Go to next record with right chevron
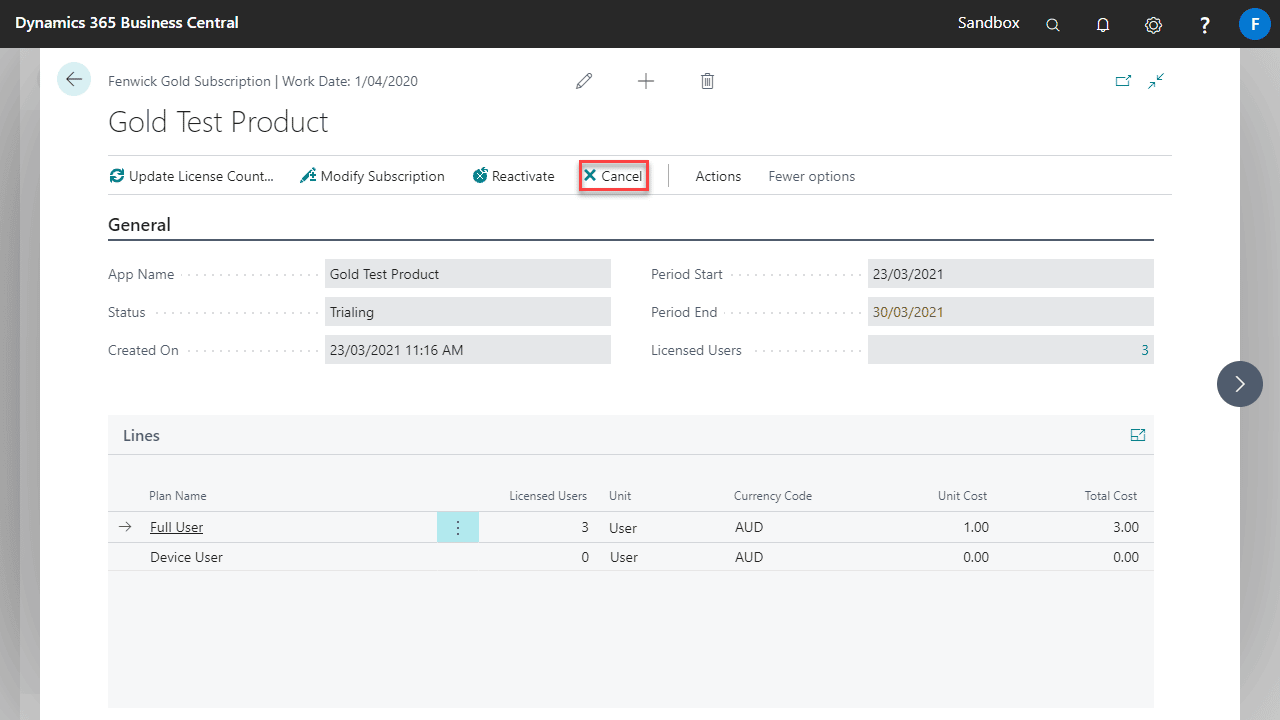1280x720 pixels. tap(1240, 384)
